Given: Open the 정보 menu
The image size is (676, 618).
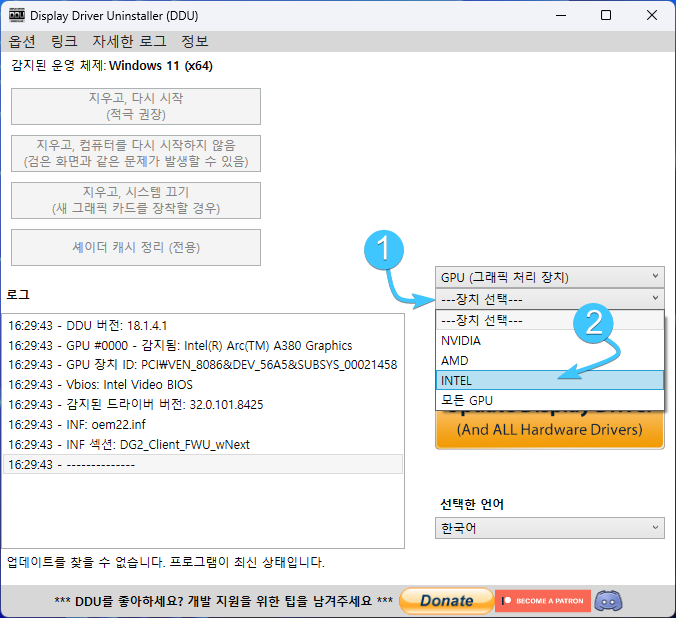Looking at the screenshot, I should click(x=195, y=42).
